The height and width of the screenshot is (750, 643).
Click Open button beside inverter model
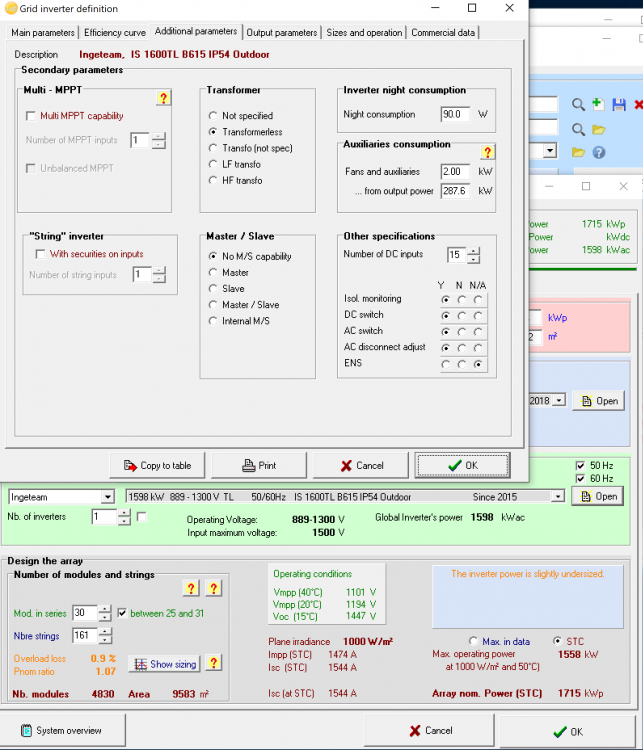(599, 496)
